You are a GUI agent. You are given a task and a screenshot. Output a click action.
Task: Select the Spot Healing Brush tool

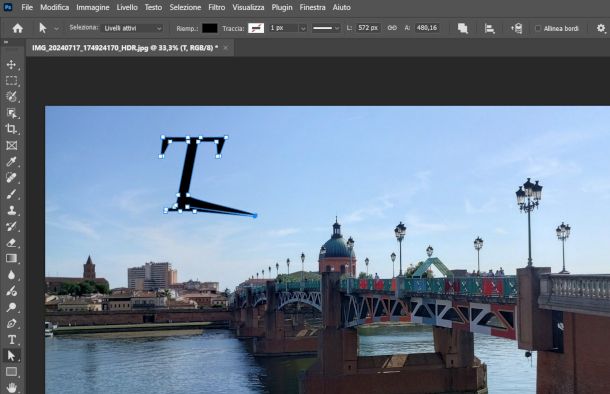[11, 178]
